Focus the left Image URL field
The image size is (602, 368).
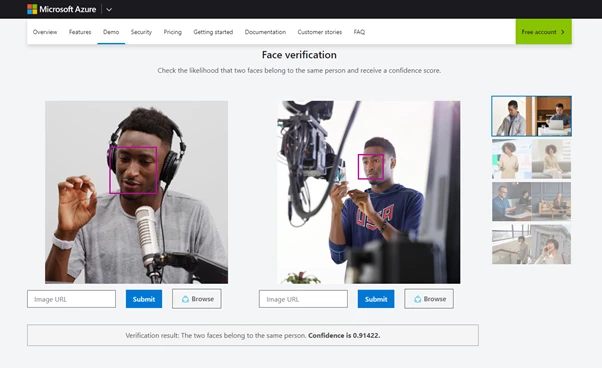pyautogui.click(x=71, y=299)
